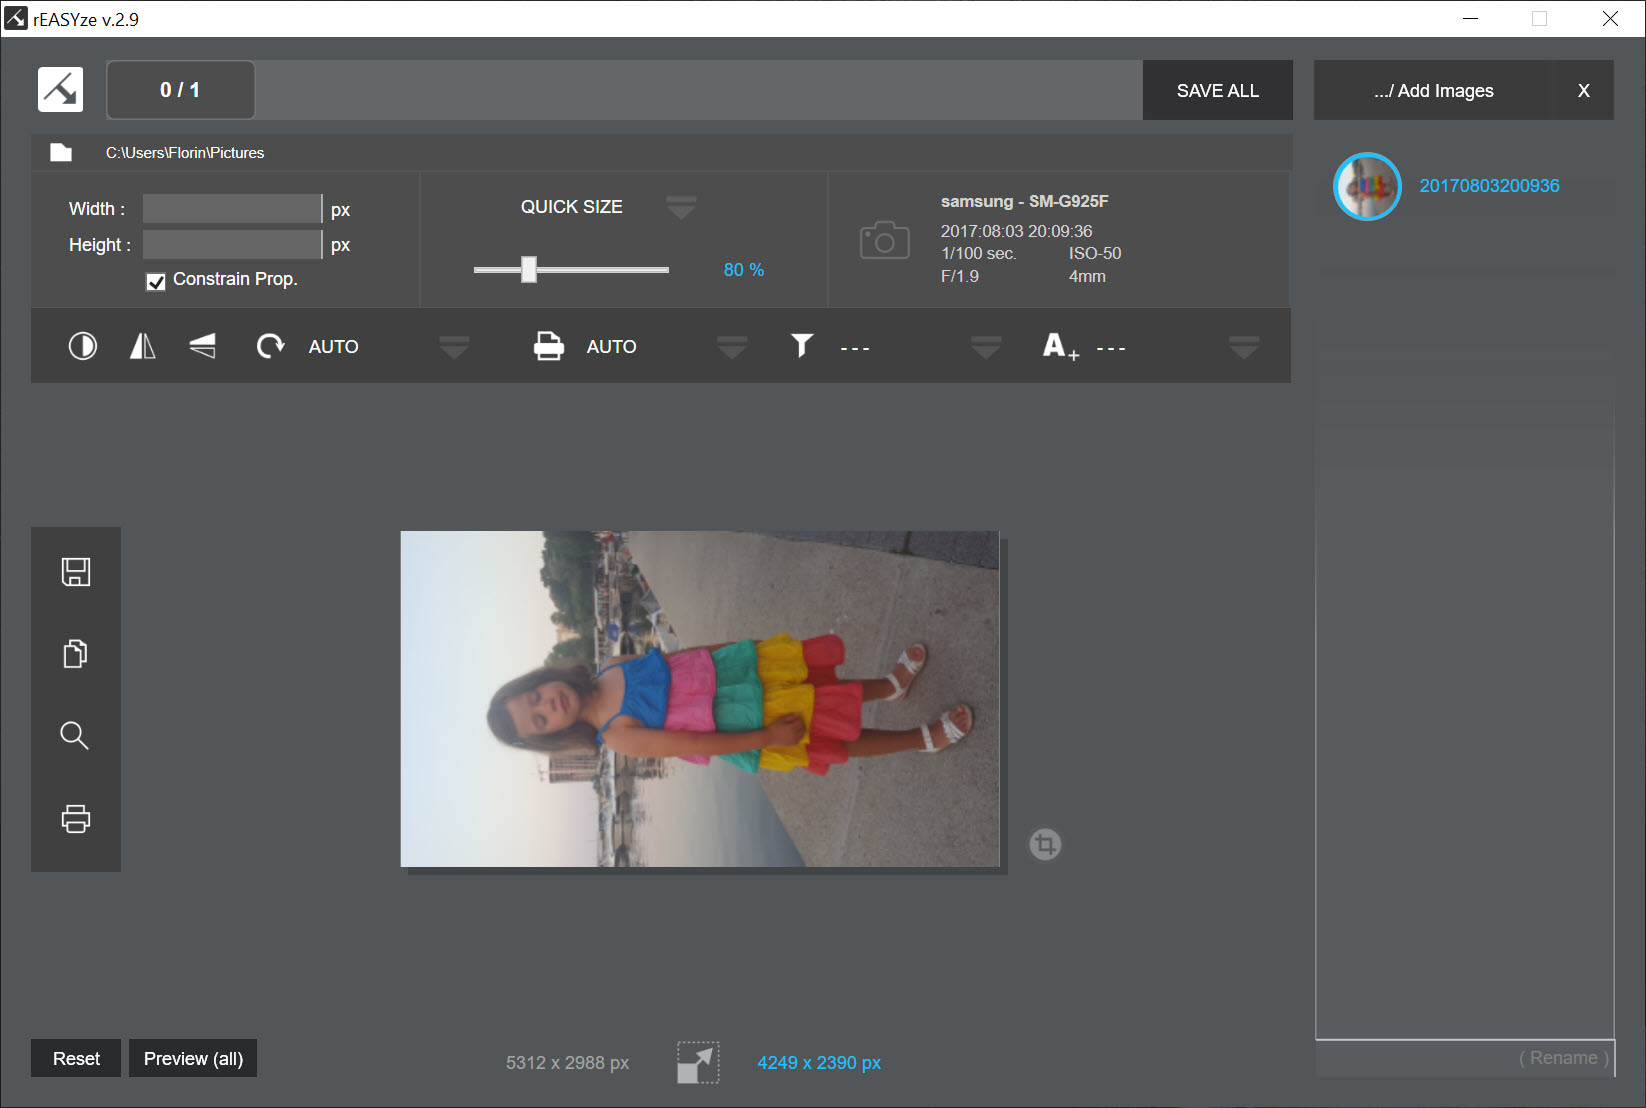
Task: Flip image vertically icon
Action: coord(202,346)
